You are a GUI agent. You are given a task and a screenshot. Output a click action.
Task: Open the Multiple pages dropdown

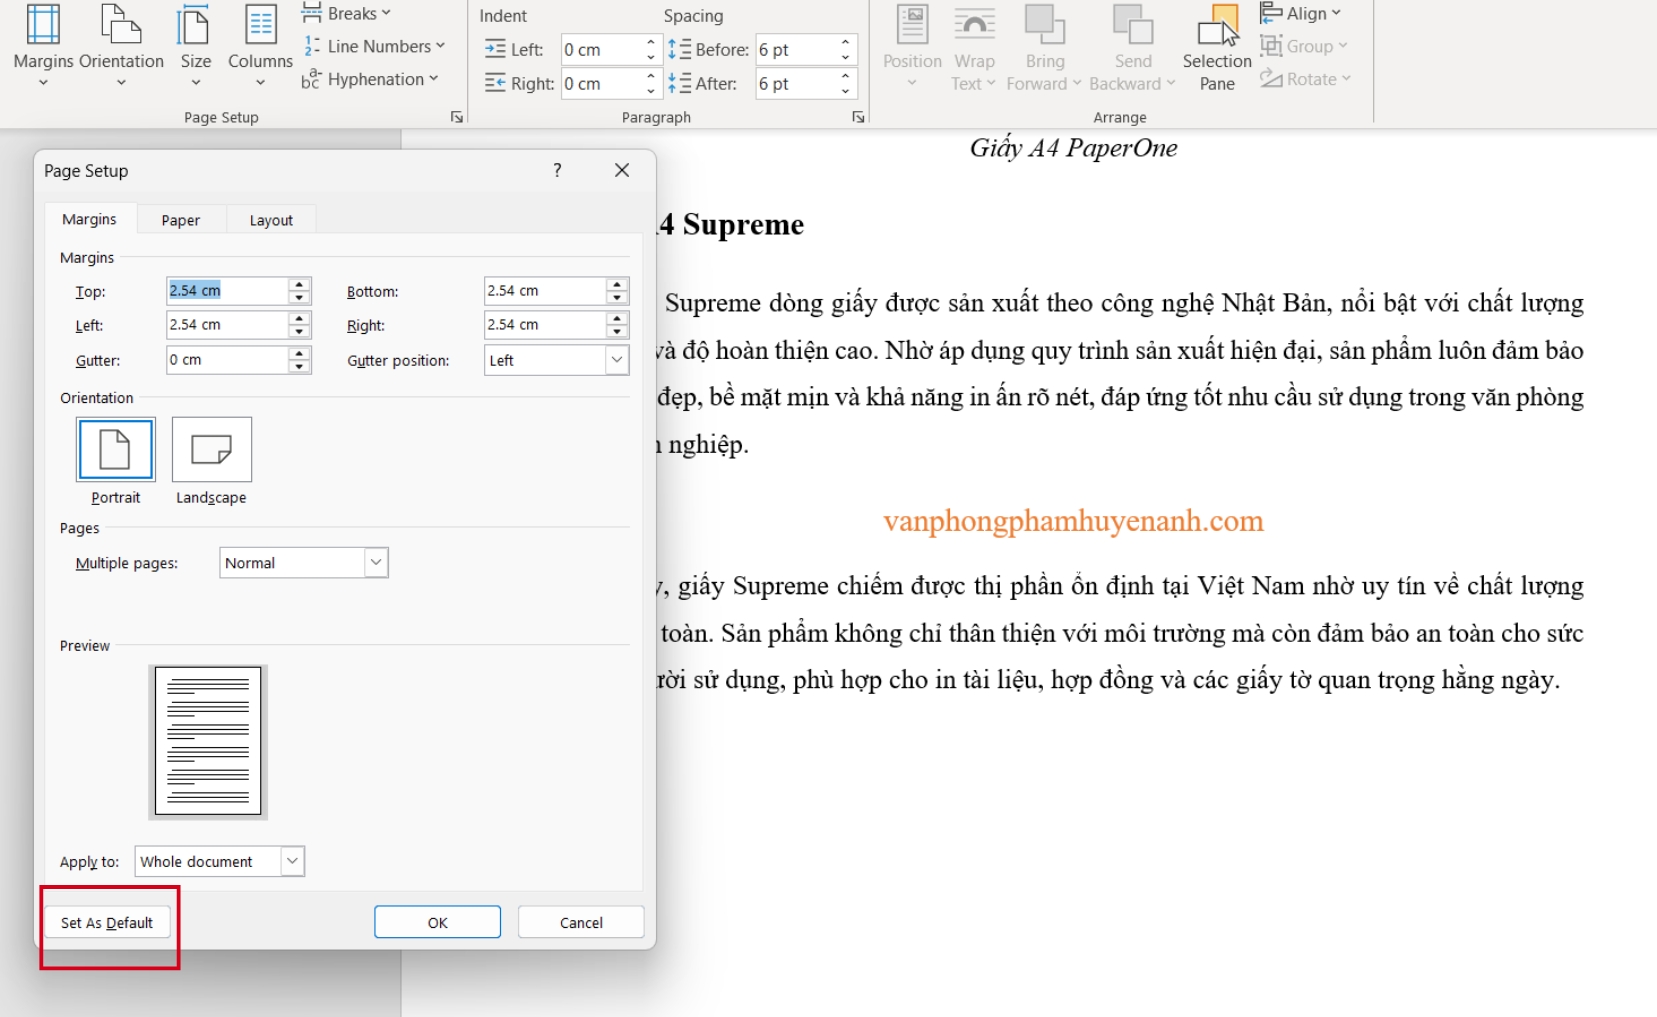[304, 563]
